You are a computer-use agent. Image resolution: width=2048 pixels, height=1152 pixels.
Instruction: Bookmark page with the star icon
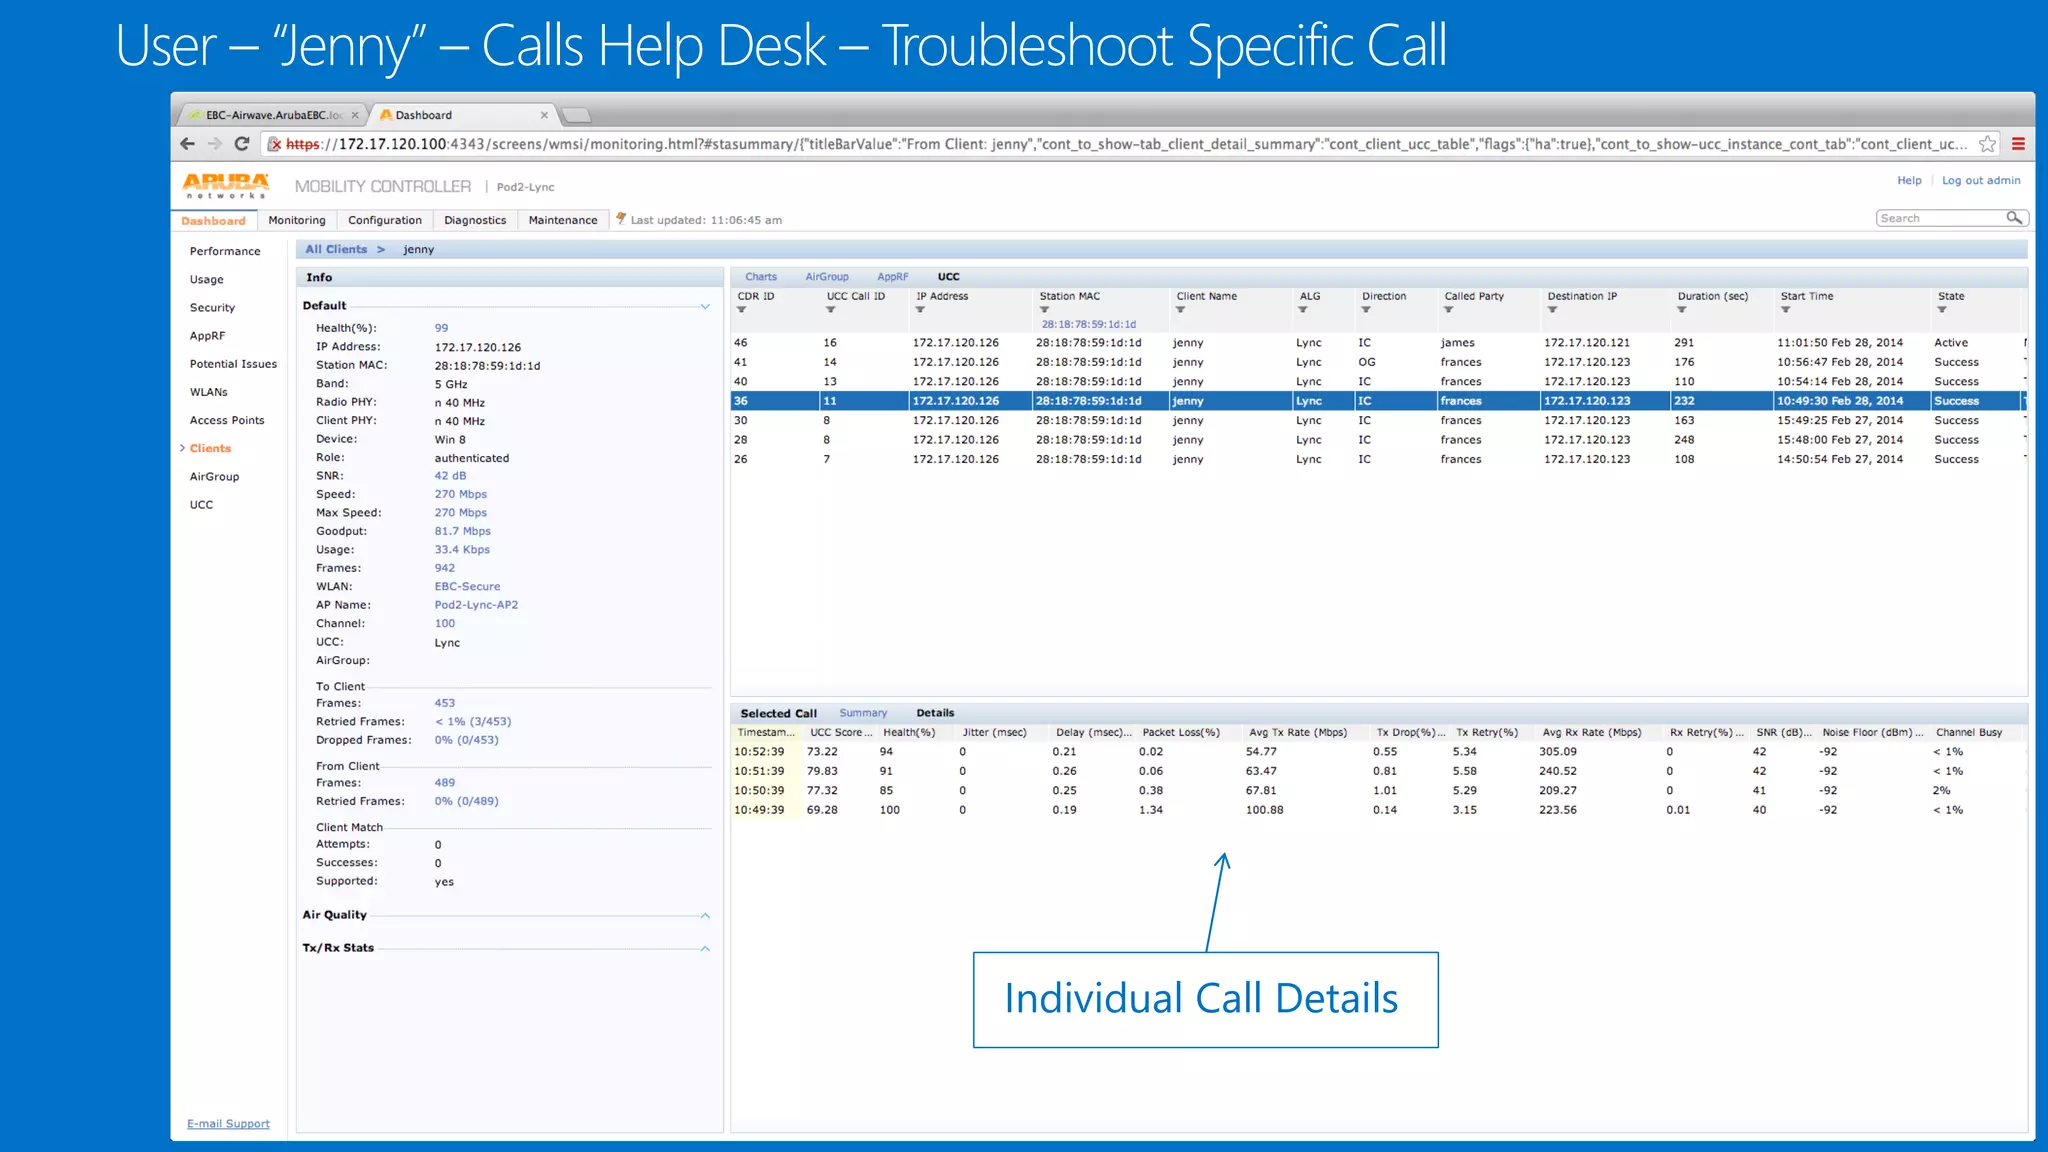[x=1987, y=144]
